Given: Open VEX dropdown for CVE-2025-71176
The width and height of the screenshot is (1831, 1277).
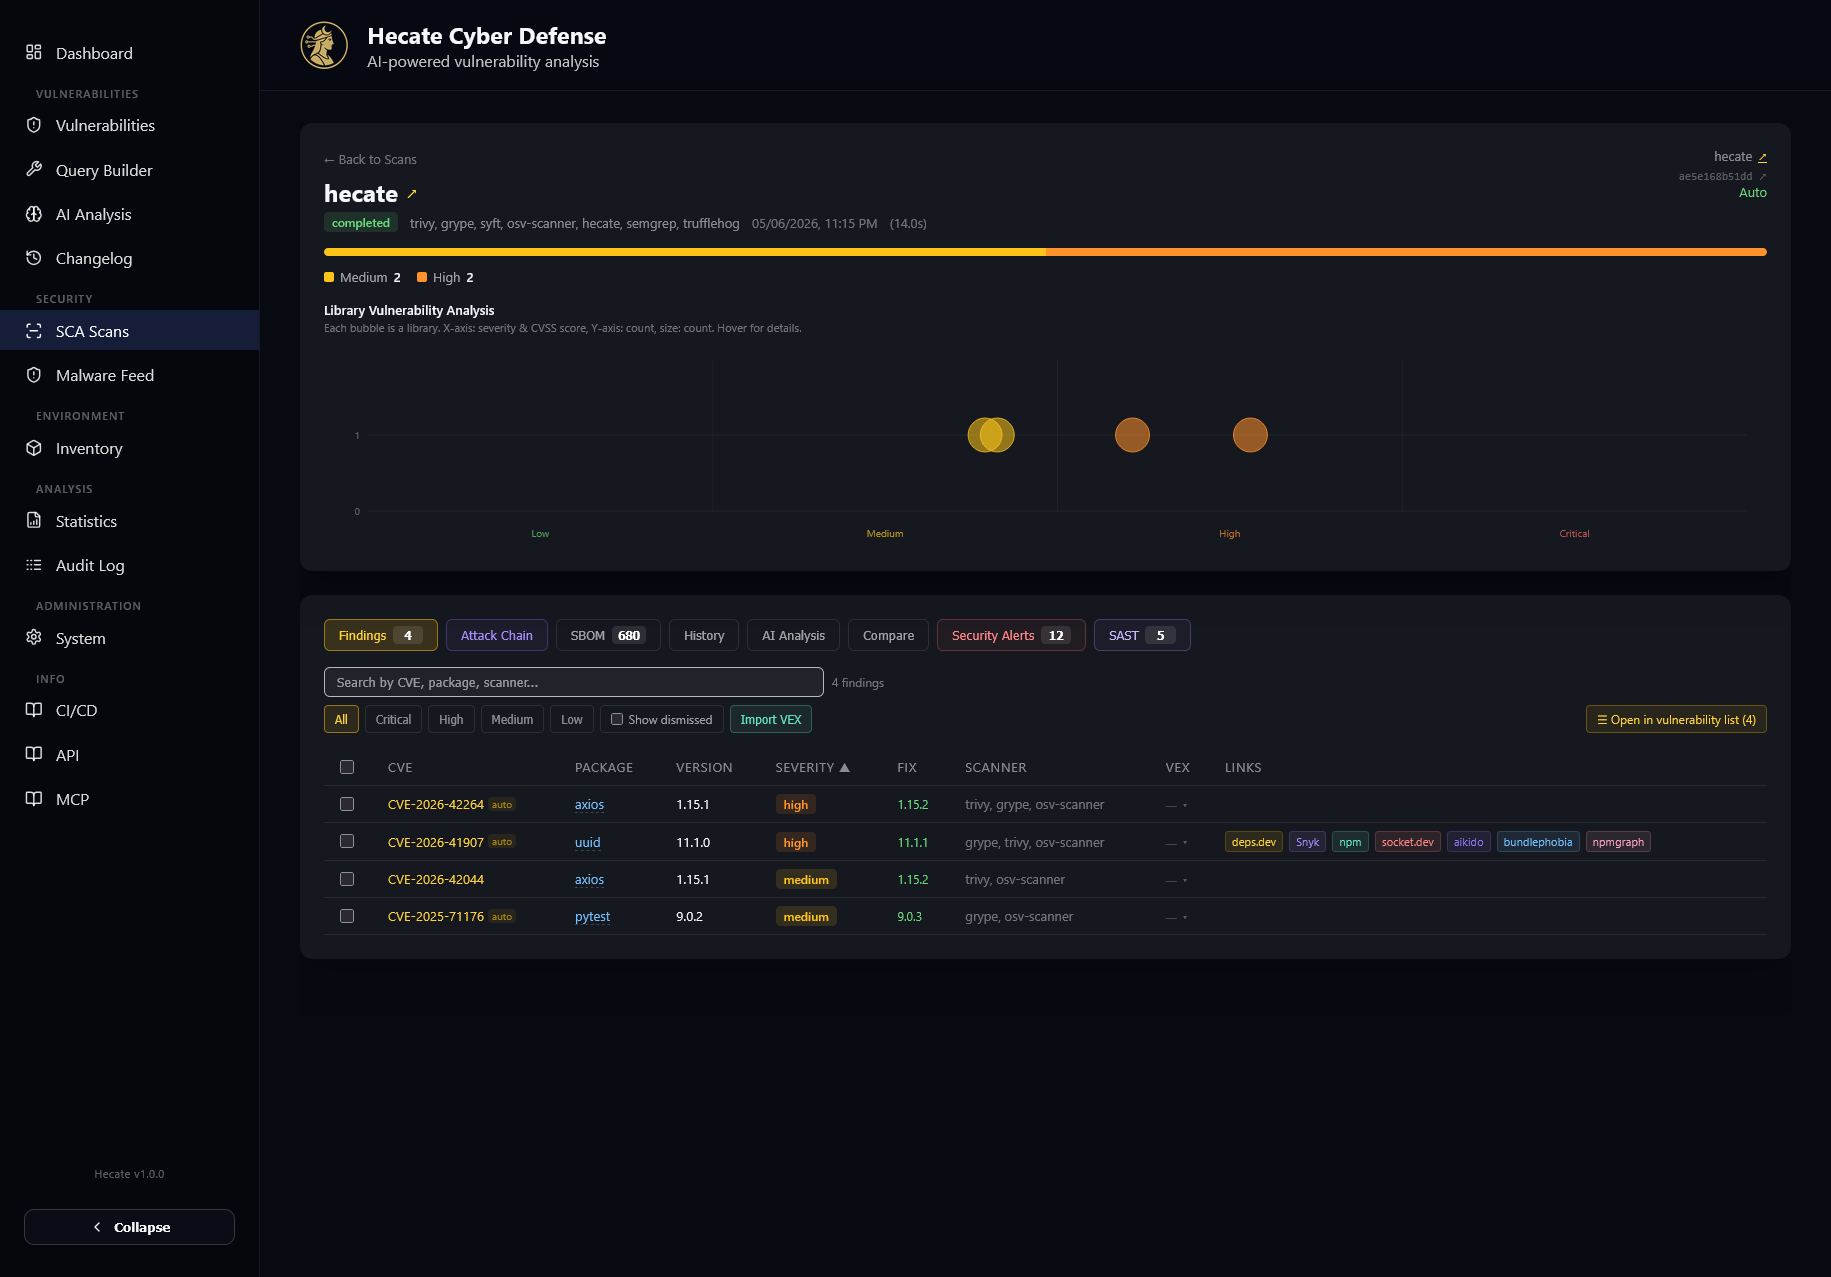Looking at the screenshot, I should point(1176,917).
